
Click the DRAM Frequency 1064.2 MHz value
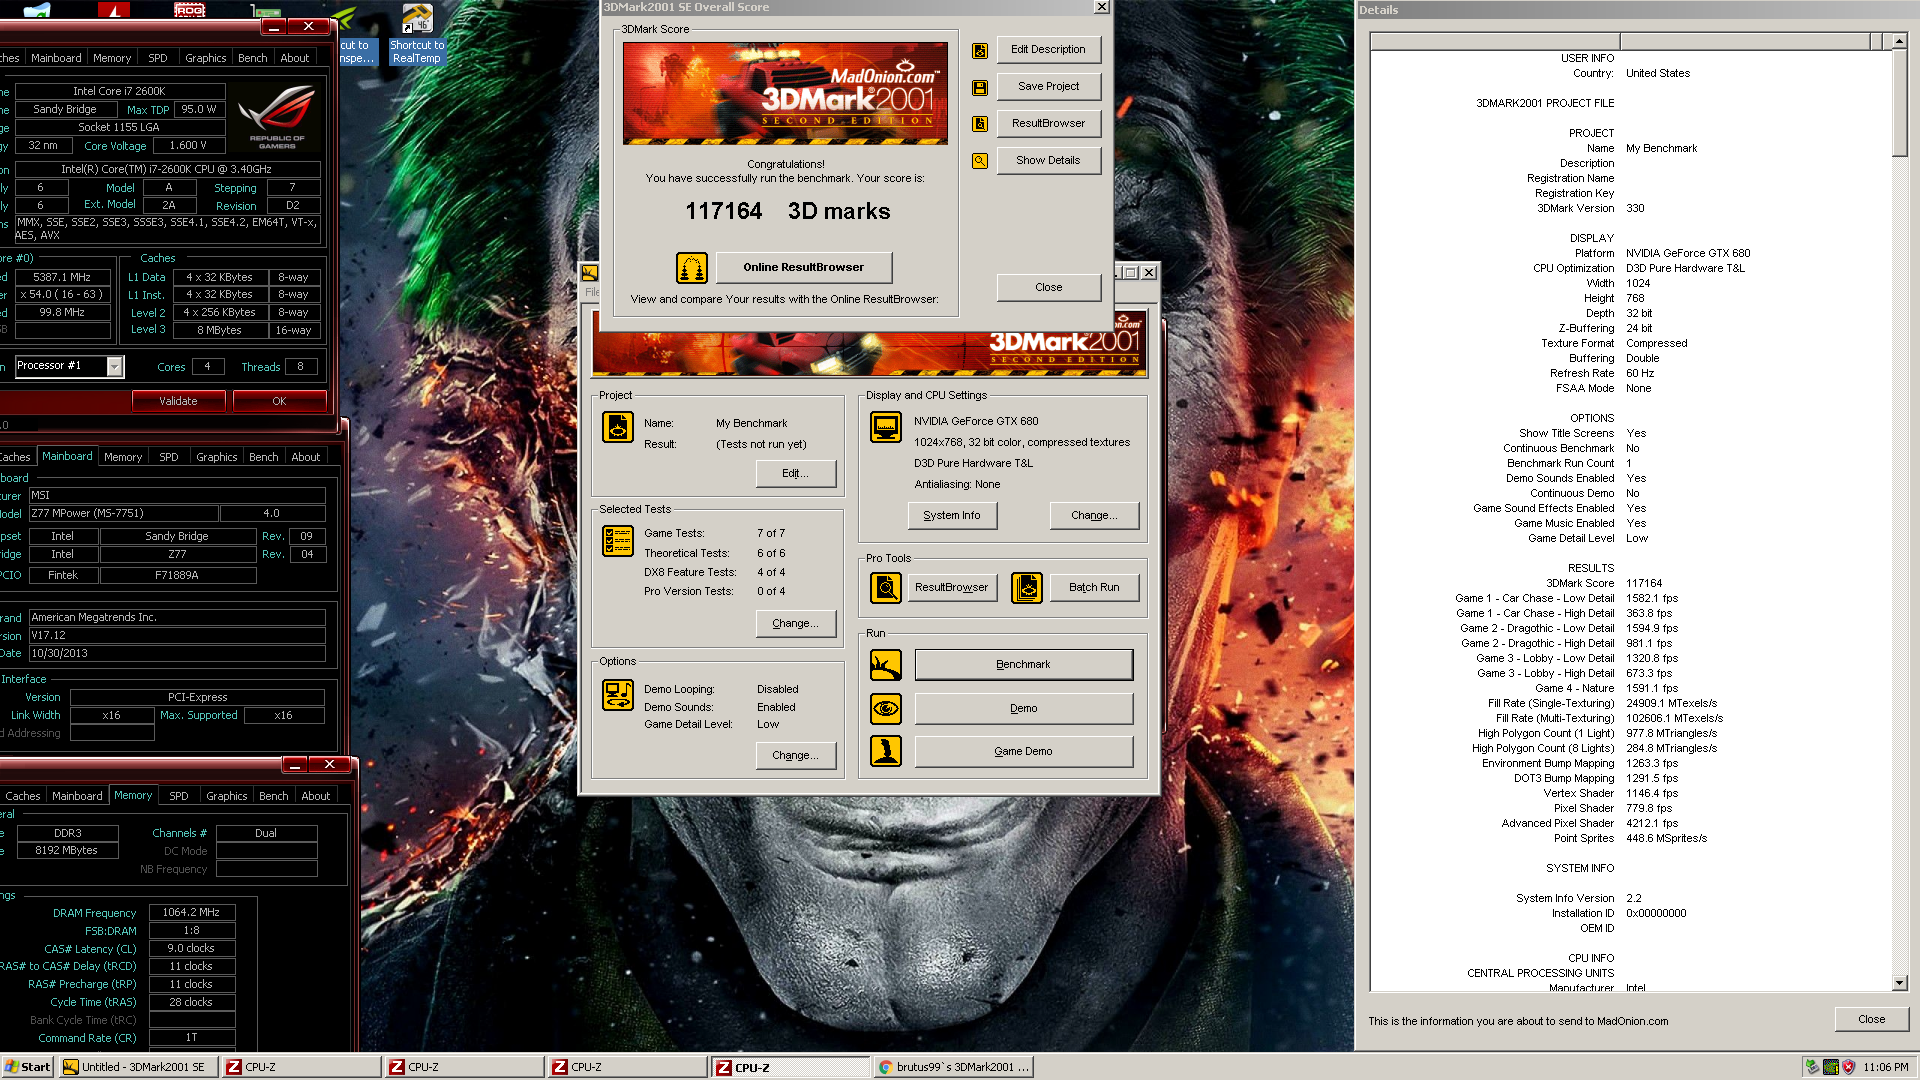point(192,913)
